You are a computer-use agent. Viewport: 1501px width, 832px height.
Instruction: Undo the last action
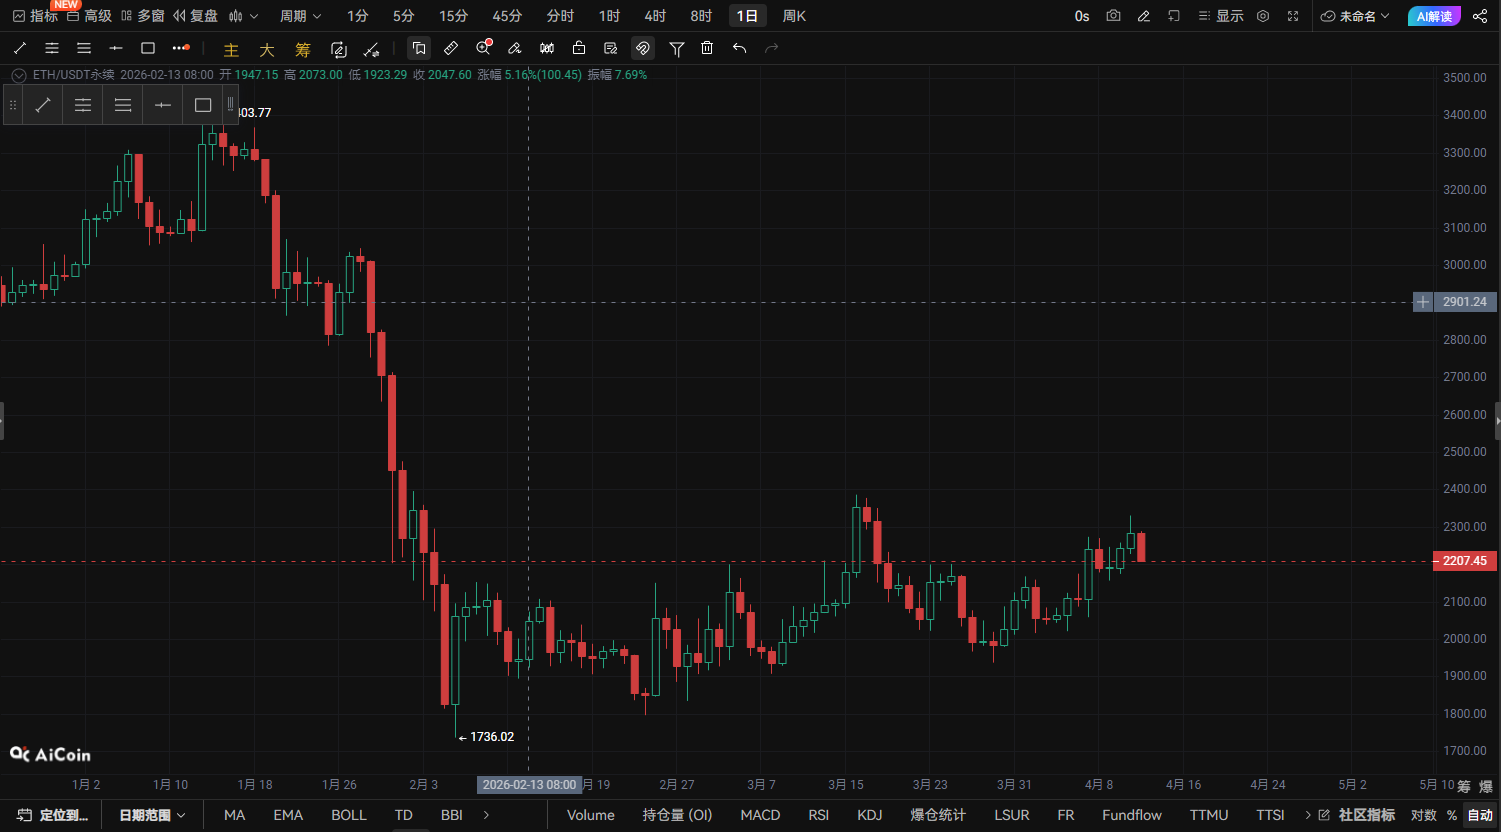739,48
